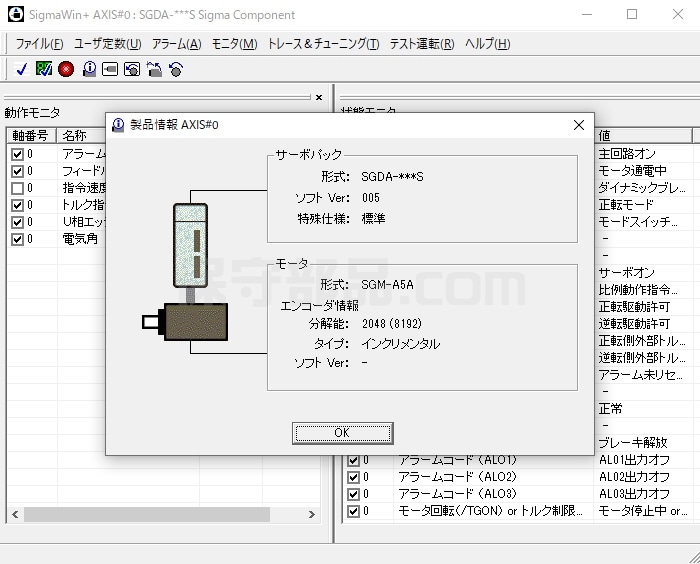700x564 pixels.
Task: Click the product information toolbar icon
Action: (x=89, y=69)
